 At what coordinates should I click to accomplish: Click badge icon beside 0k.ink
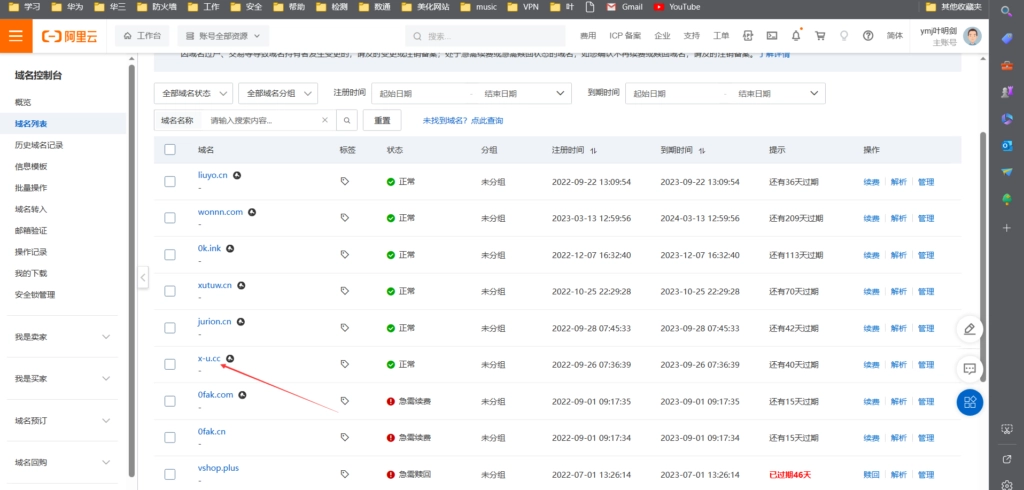(230, 248)
